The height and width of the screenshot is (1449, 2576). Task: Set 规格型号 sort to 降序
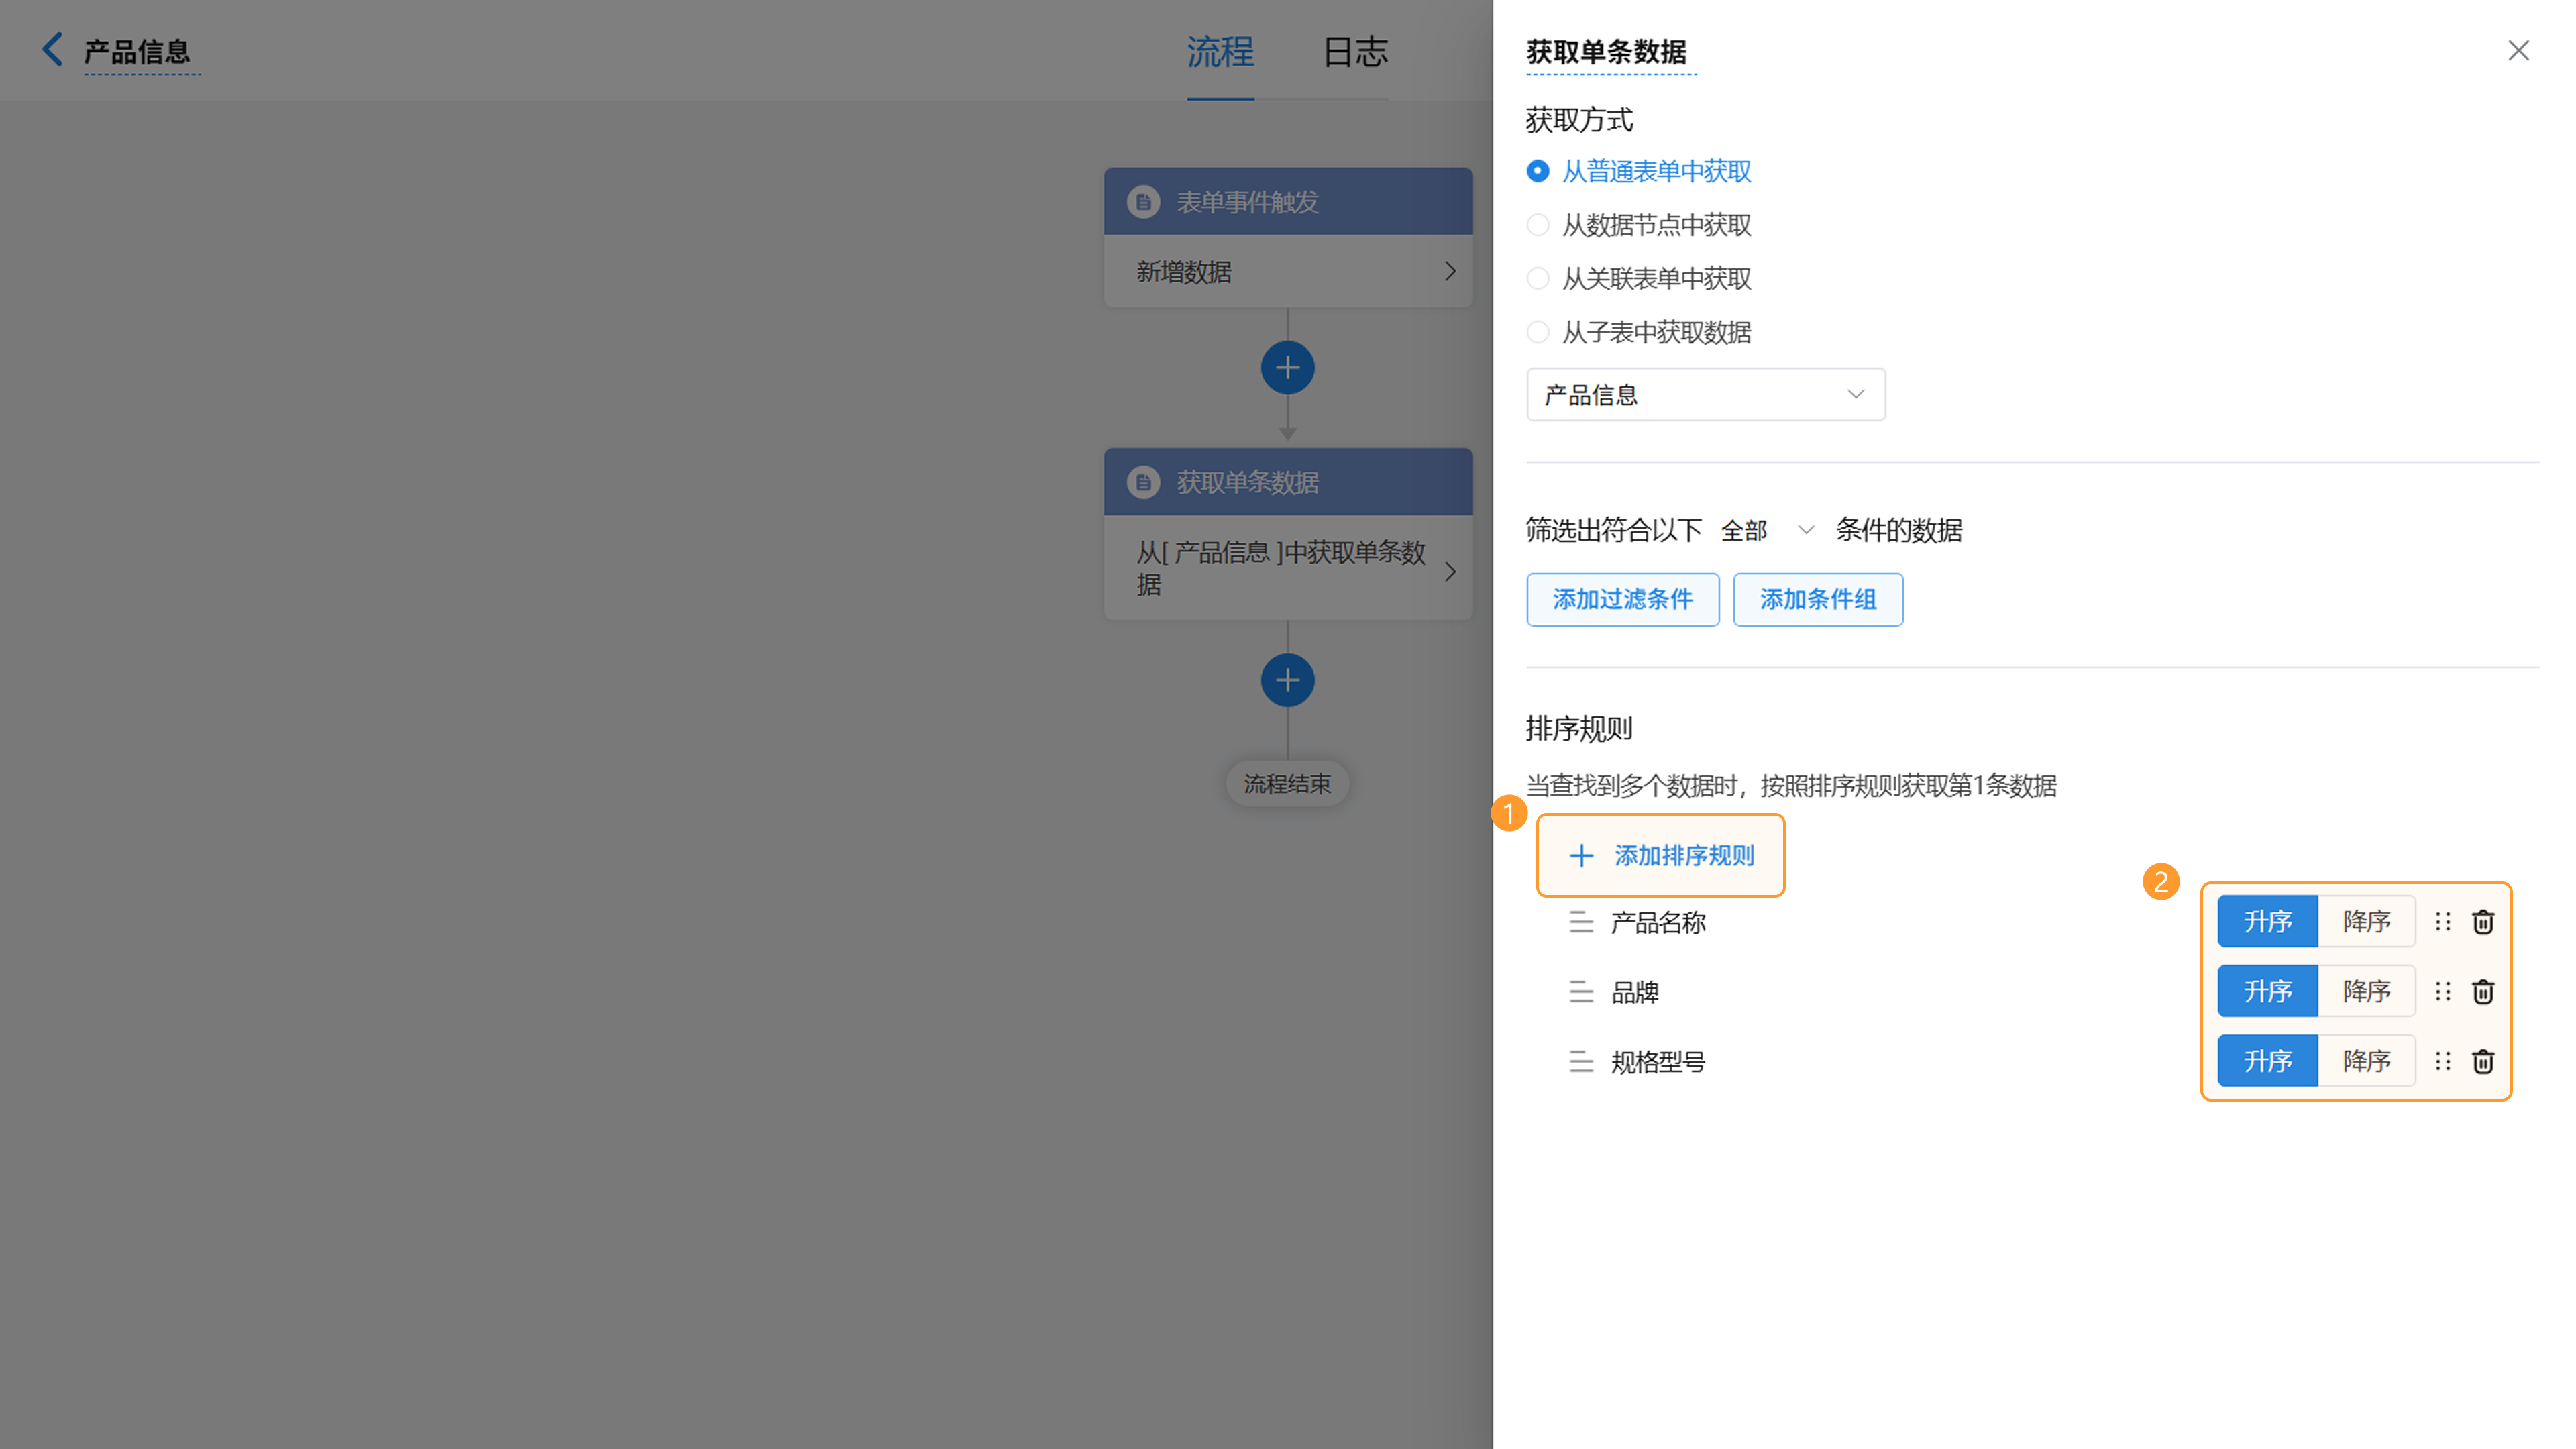tap(2366, 1060)
